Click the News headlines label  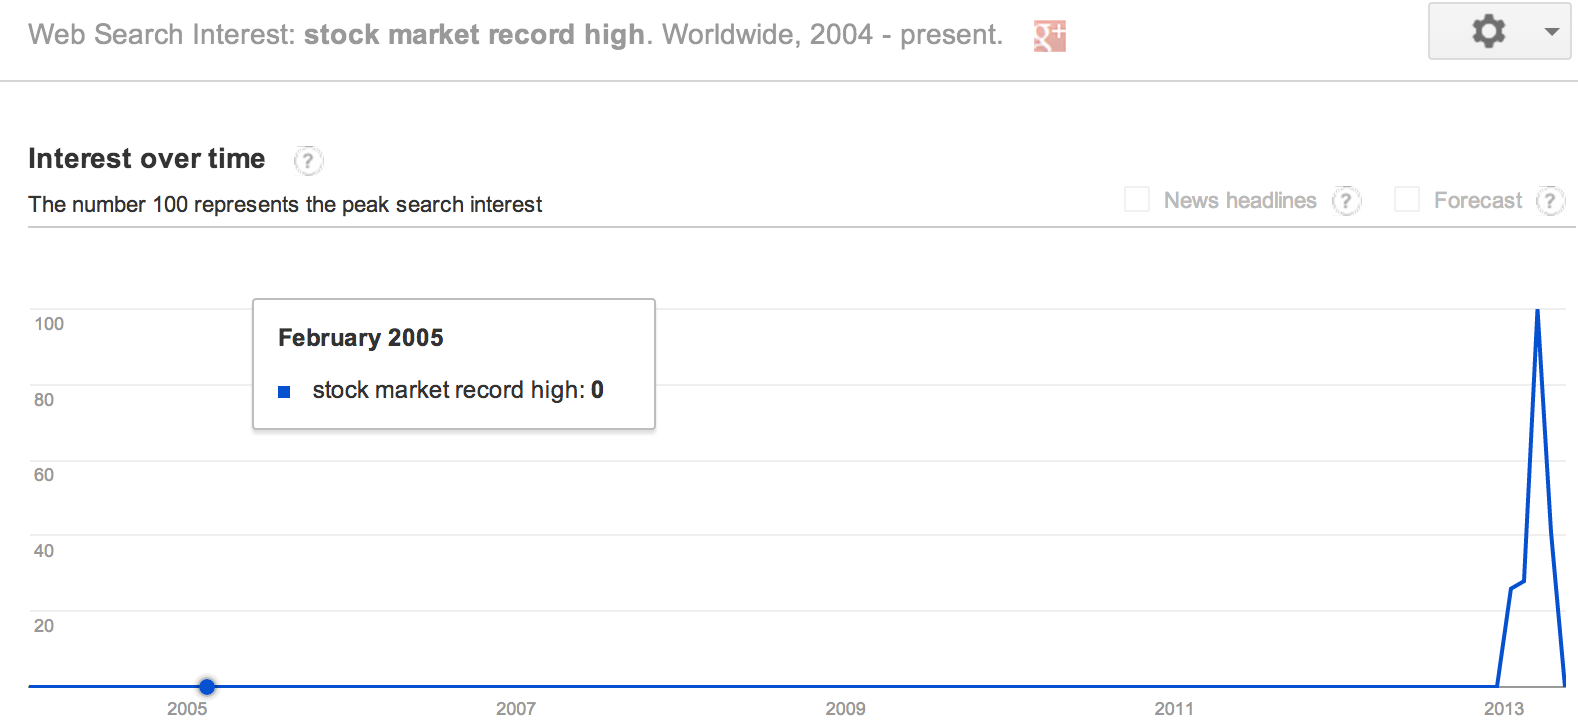click(x=1240, y=200)
